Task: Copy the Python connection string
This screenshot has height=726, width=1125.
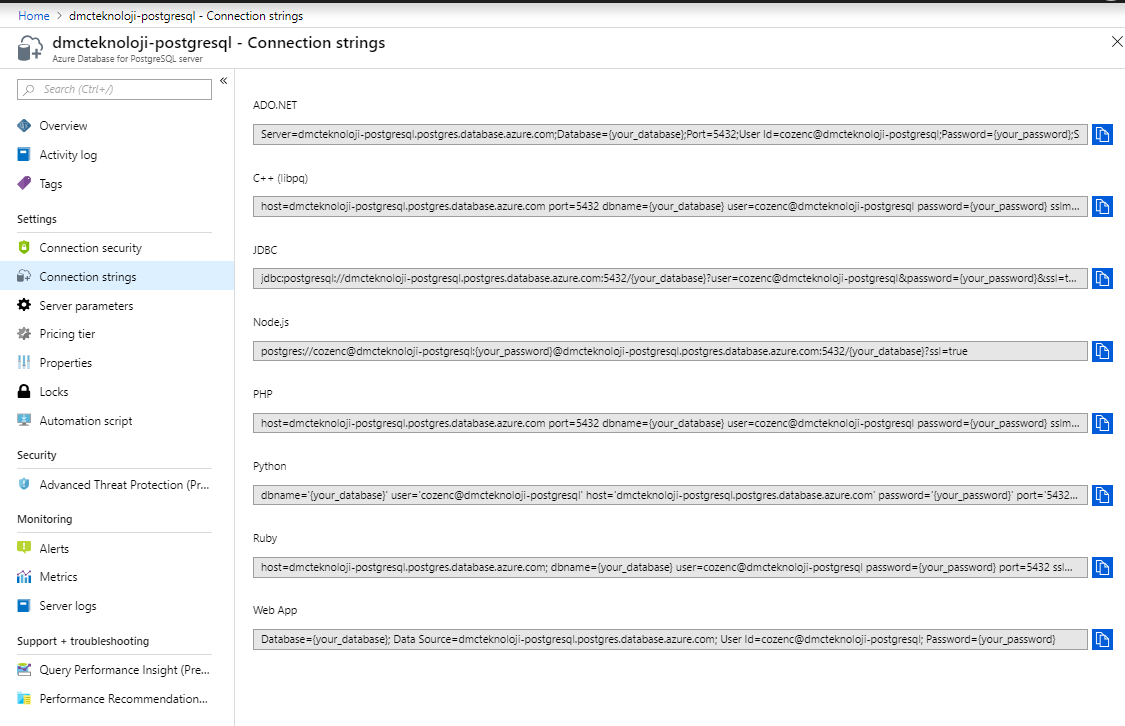Action: (x=1102, y=495)
